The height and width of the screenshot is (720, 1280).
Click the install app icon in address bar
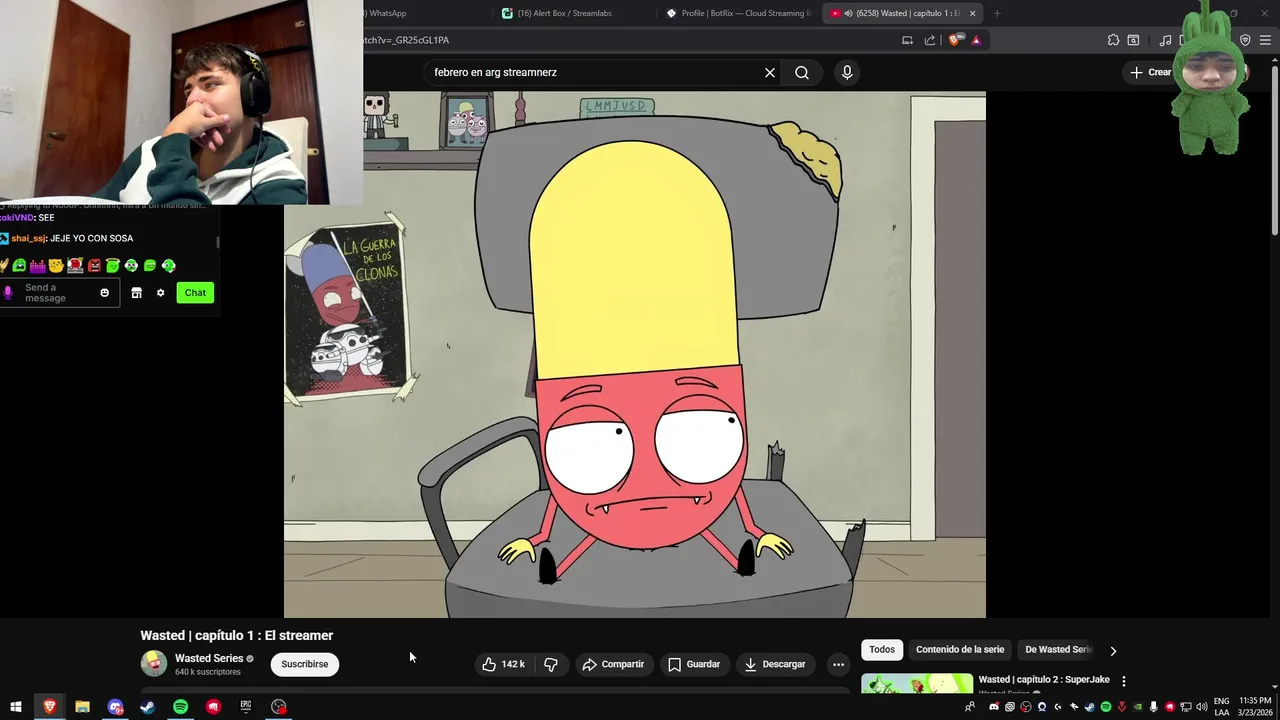pyautogui.click(x=907, y=40)
